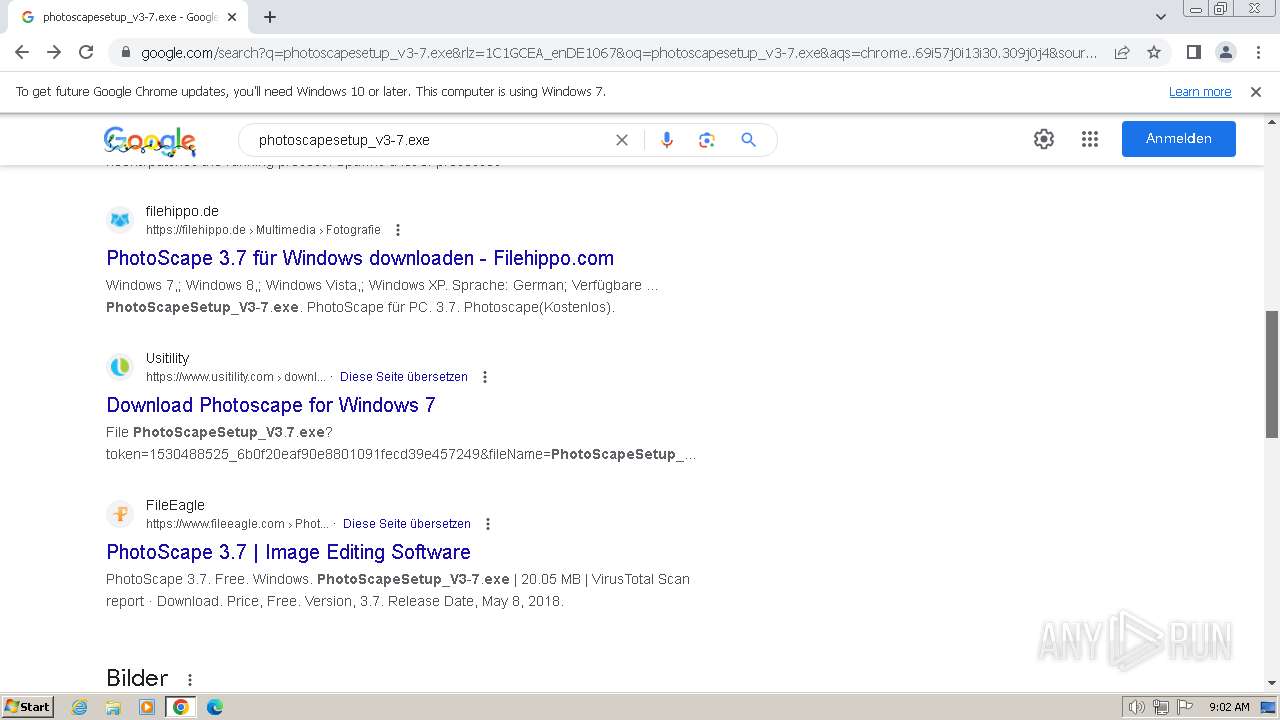1280x720 pixels.
Task: View site information lock icon
Action: point(125,53)
